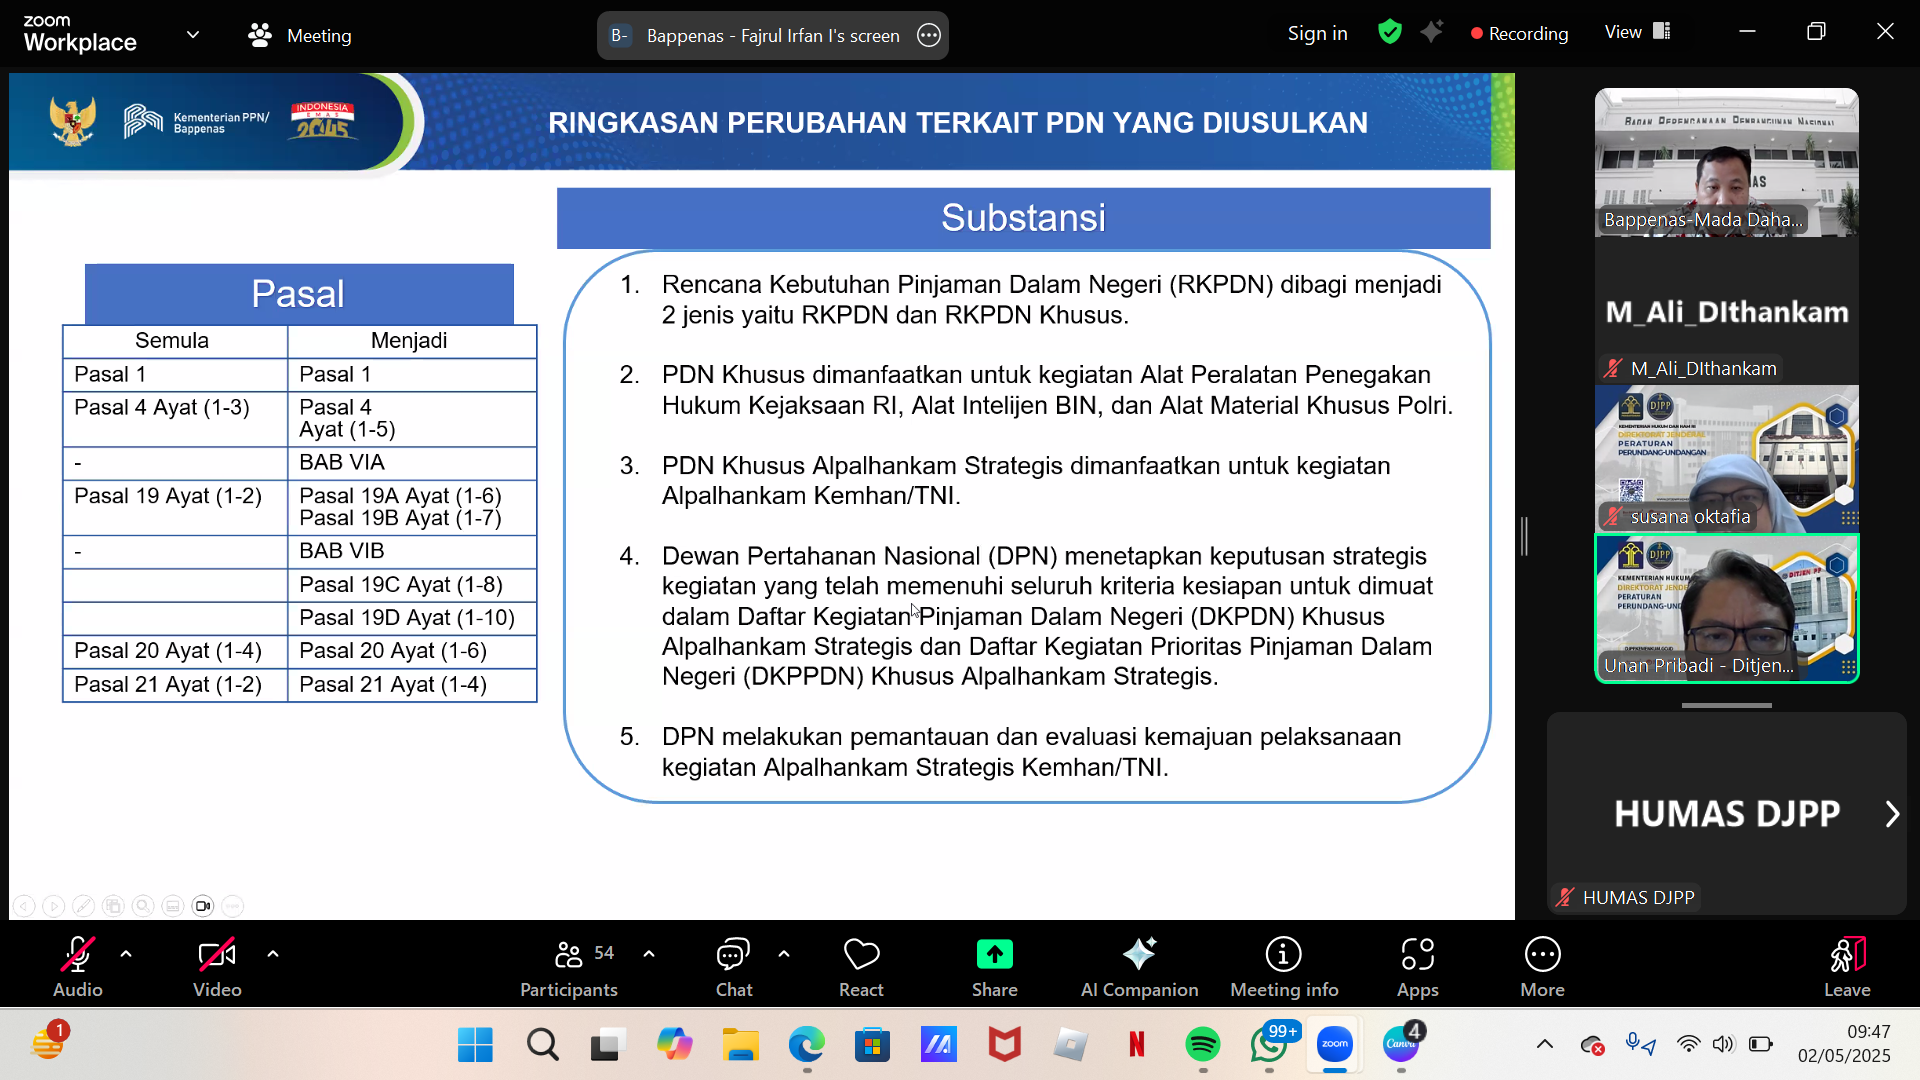Expand the participants options arrow
The height and width of the screenshot is (1080, 1920).
pyautogui.click(x=649, y=954)
